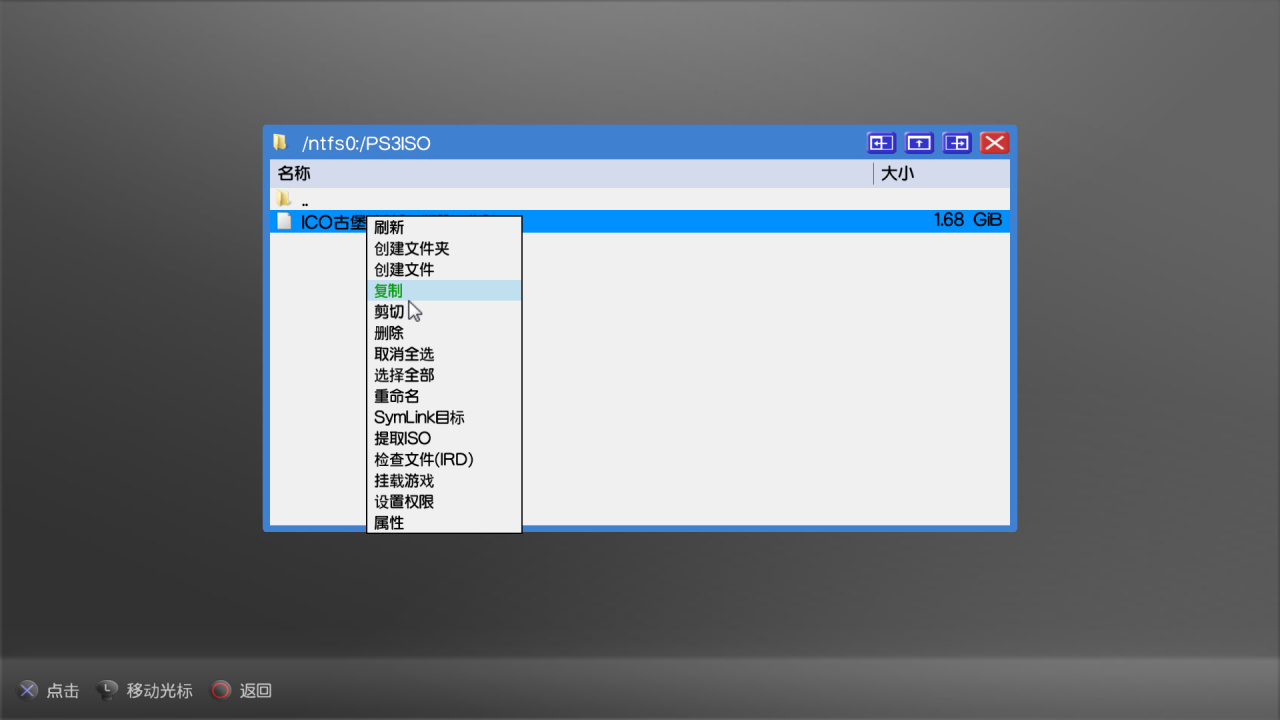
Task: Choose 提取ISO menu entry
Action: pos(444,438)
